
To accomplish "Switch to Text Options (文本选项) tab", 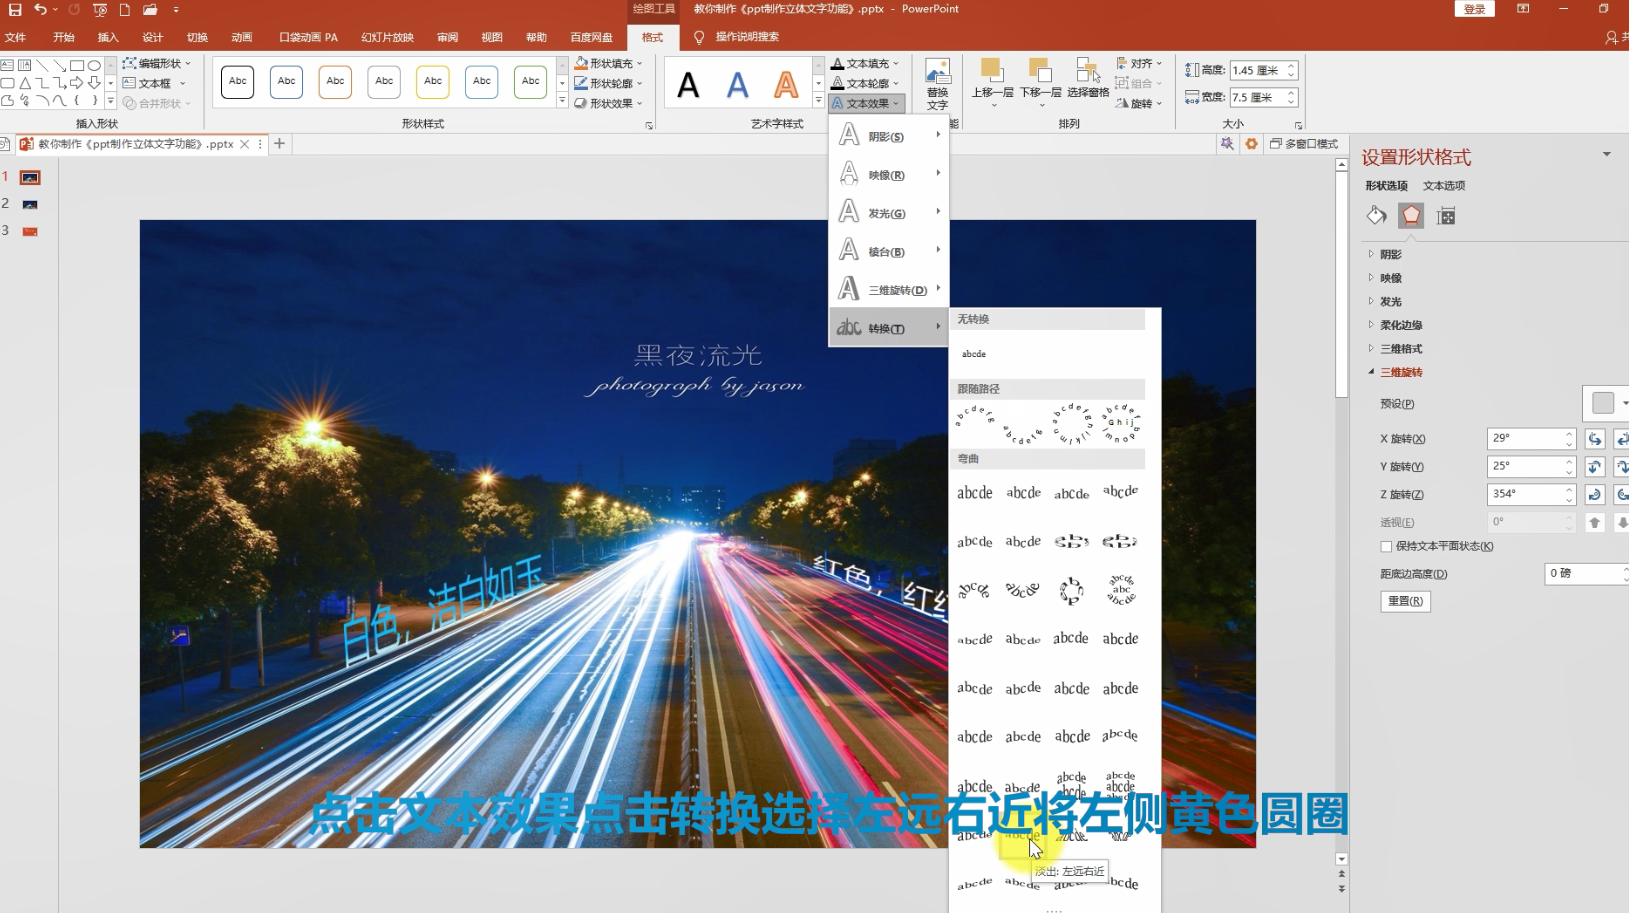I will (x=1444, y=186).
